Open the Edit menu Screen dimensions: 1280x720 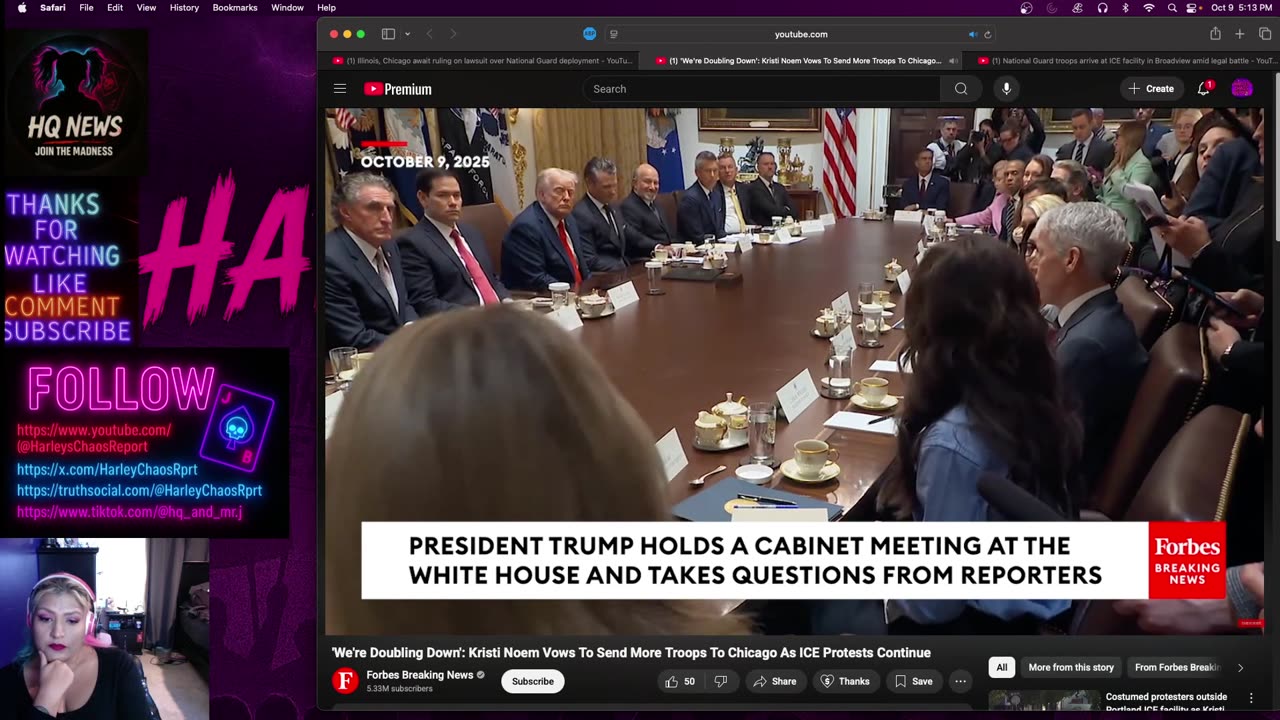[x=115, y=8]
